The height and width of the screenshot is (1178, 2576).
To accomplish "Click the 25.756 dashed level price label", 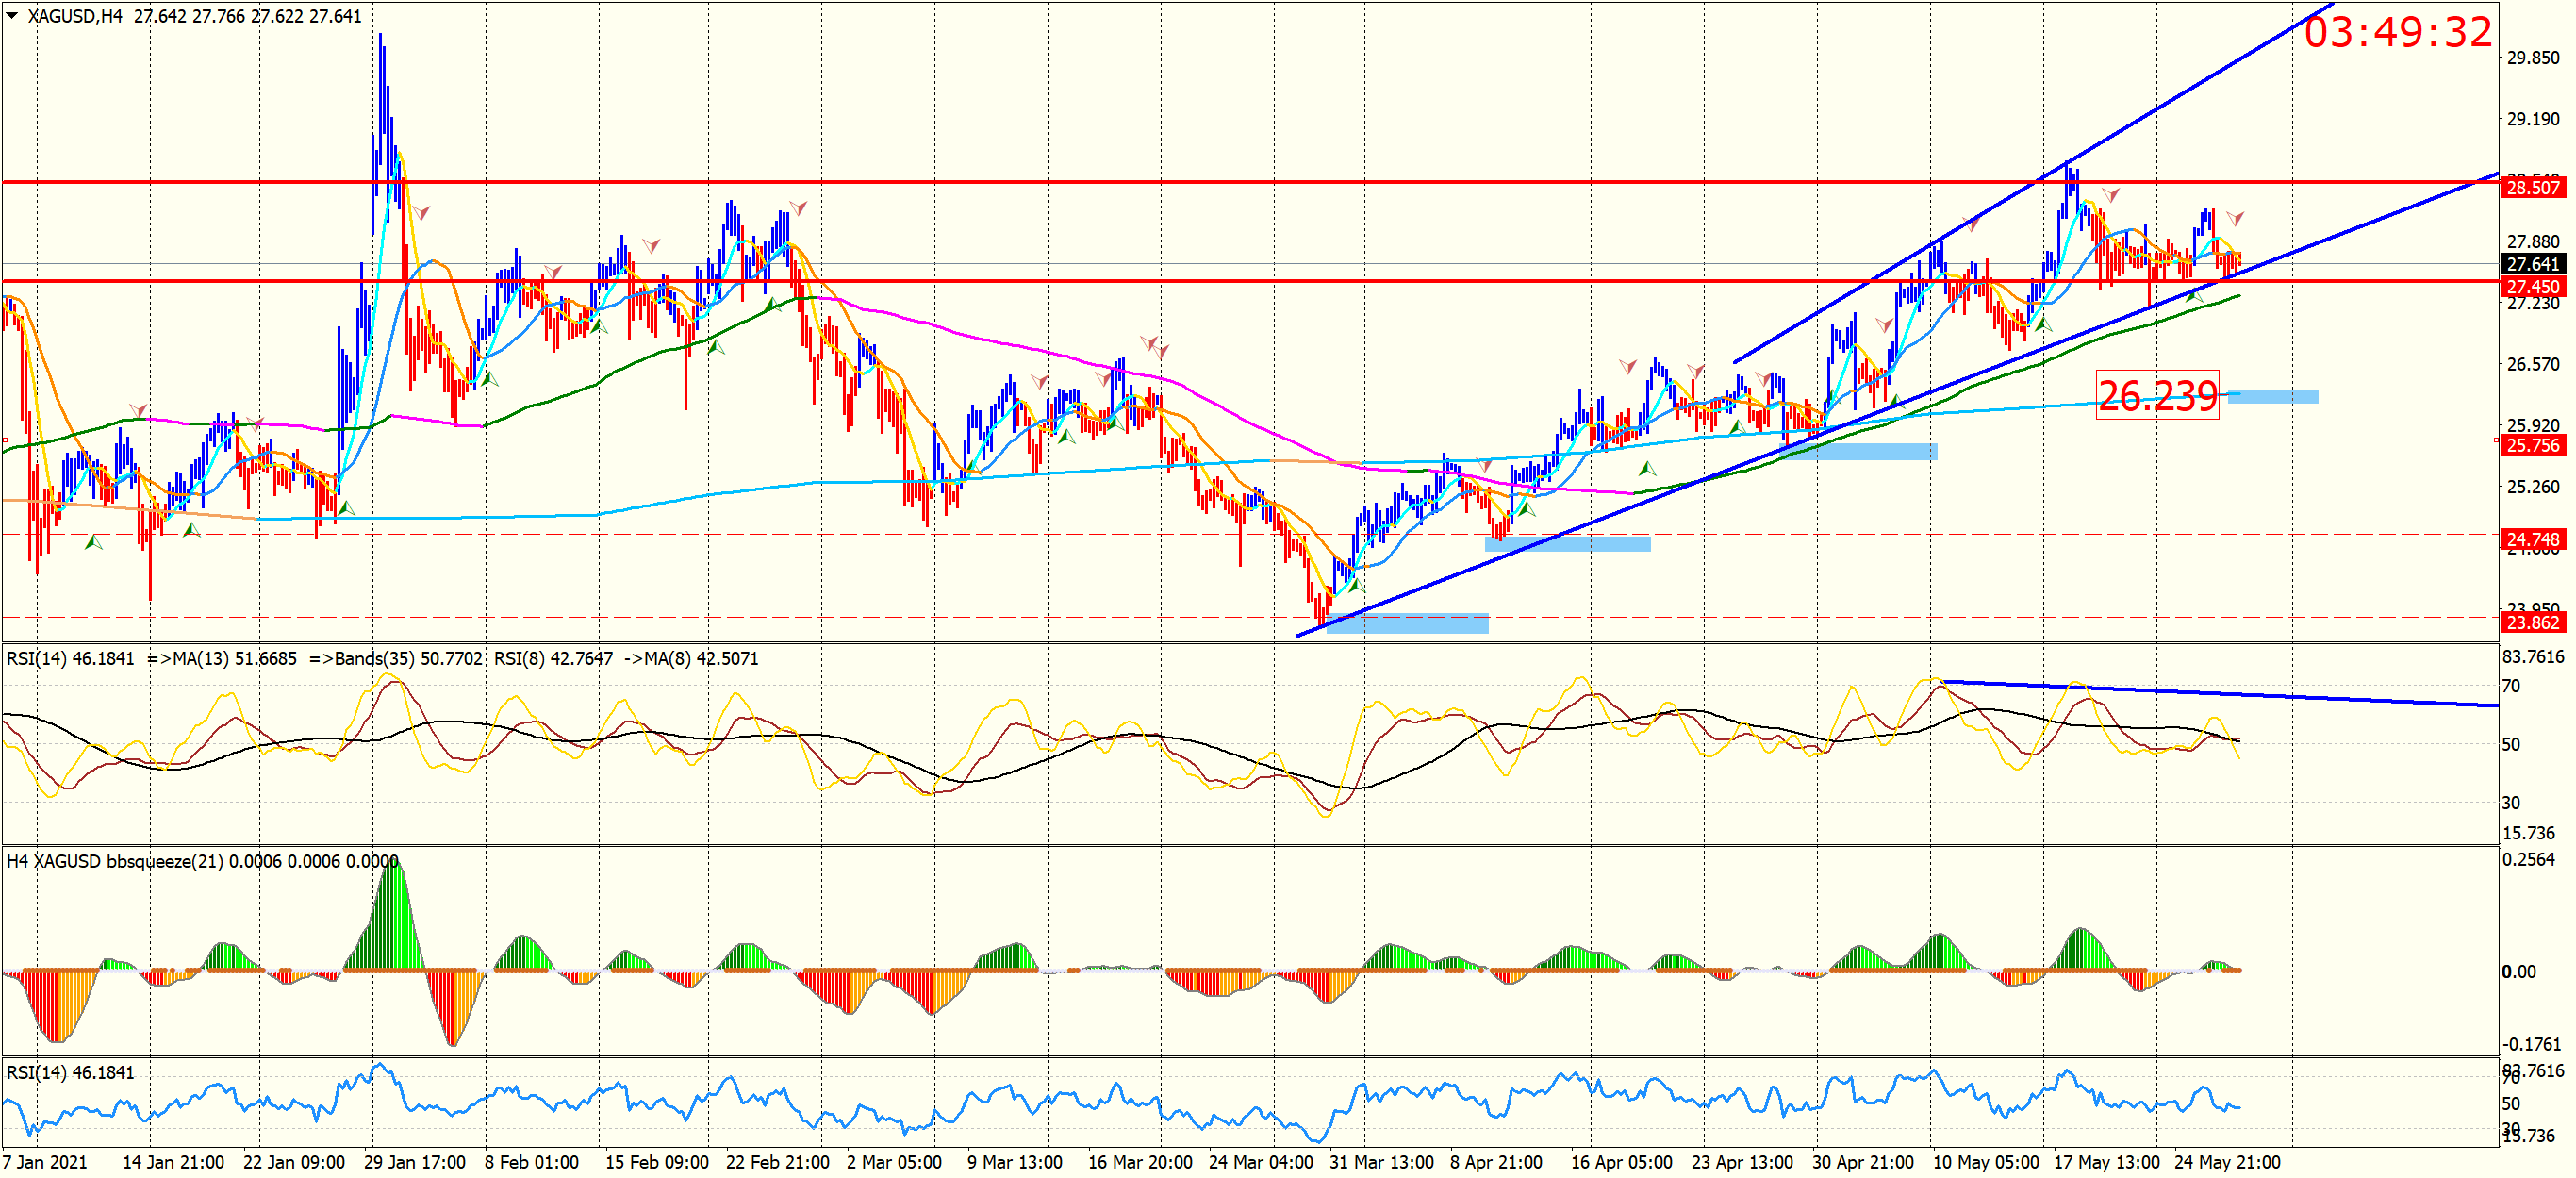I will [x=2532, y=445].
